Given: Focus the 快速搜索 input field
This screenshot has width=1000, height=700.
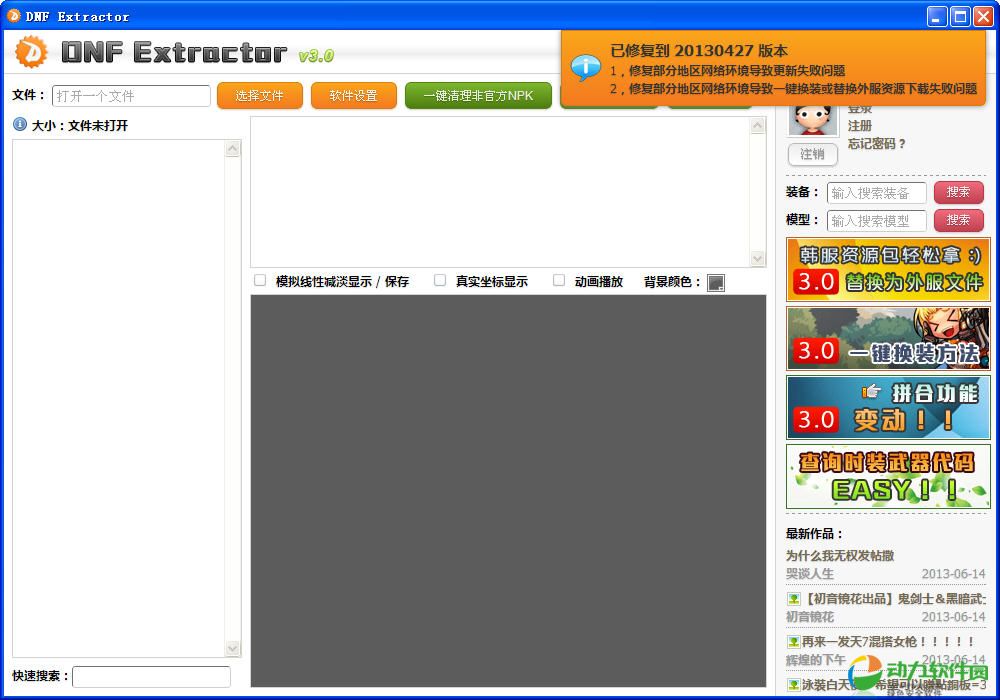Looking at the screenshot, I should click(x=151, y=677).
